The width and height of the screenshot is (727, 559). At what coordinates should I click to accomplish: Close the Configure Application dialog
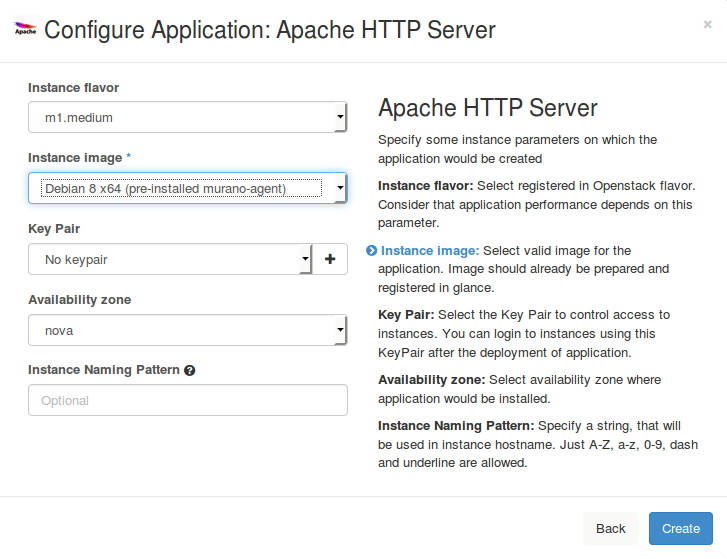pyautogui.click(x=707, y=25)
